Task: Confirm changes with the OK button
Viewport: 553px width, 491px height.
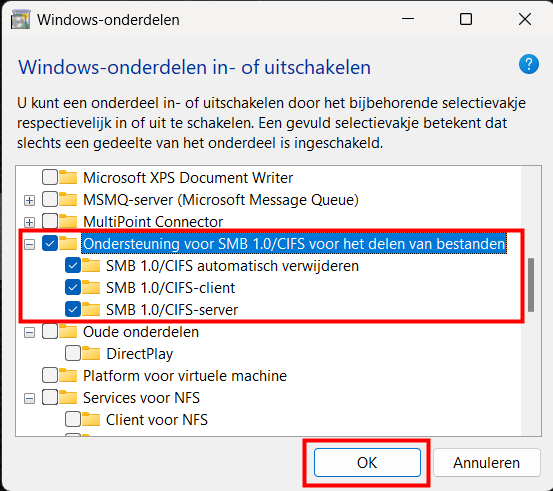Action: pos(367,462)
